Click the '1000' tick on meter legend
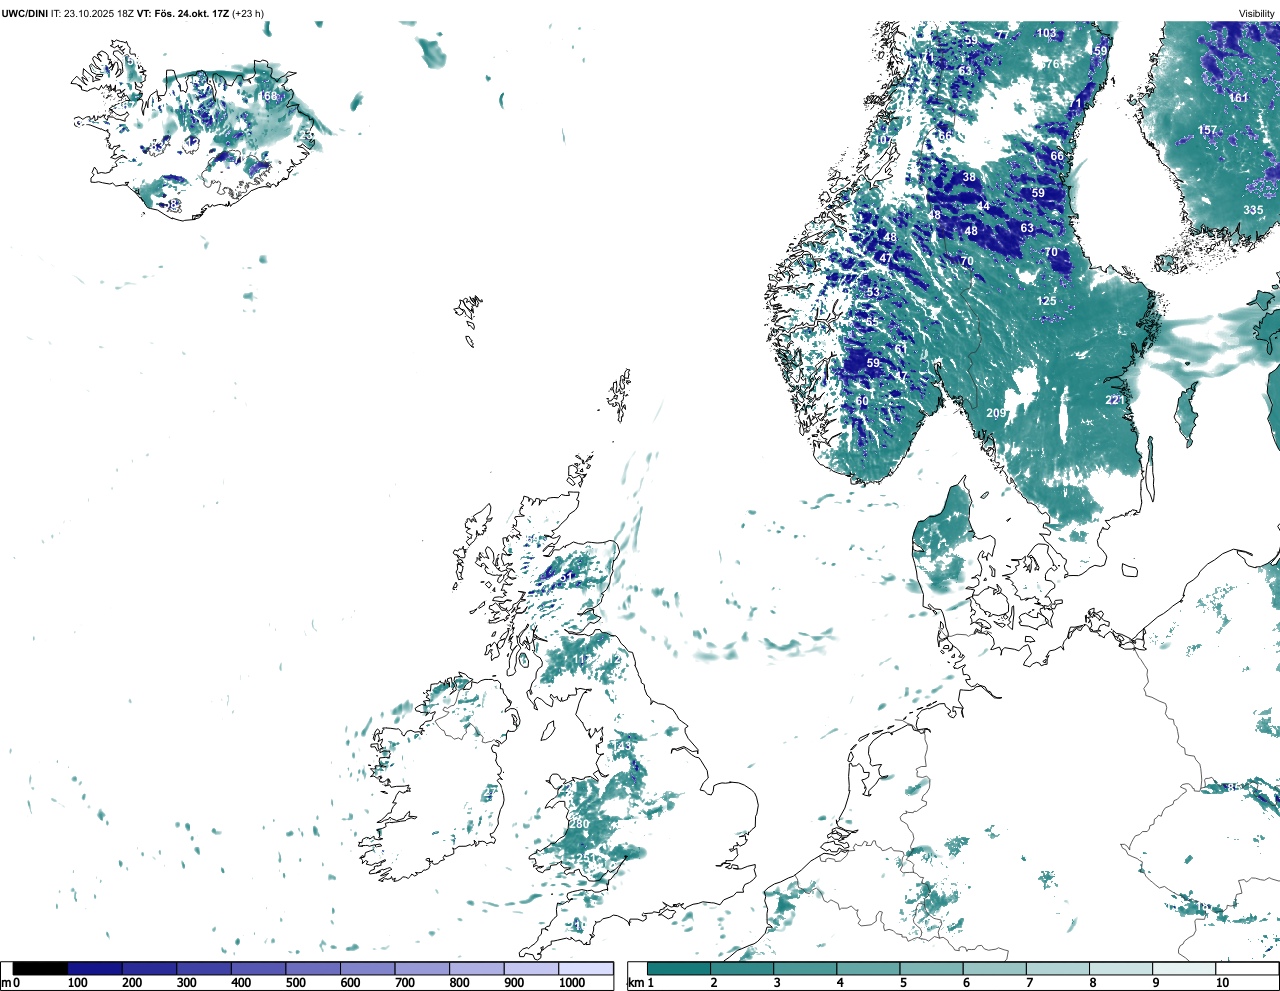 [x=571, y=983]
